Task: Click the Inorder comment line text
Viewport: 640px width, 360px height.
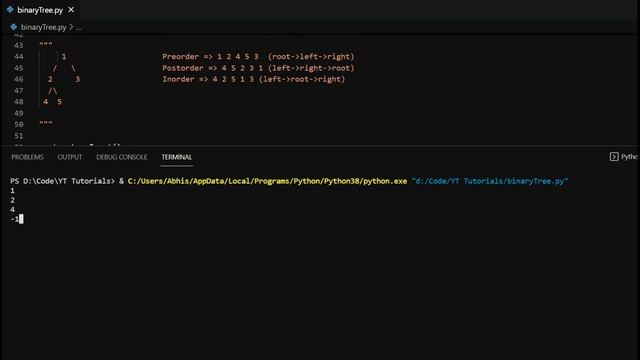Action: point(253,79)
